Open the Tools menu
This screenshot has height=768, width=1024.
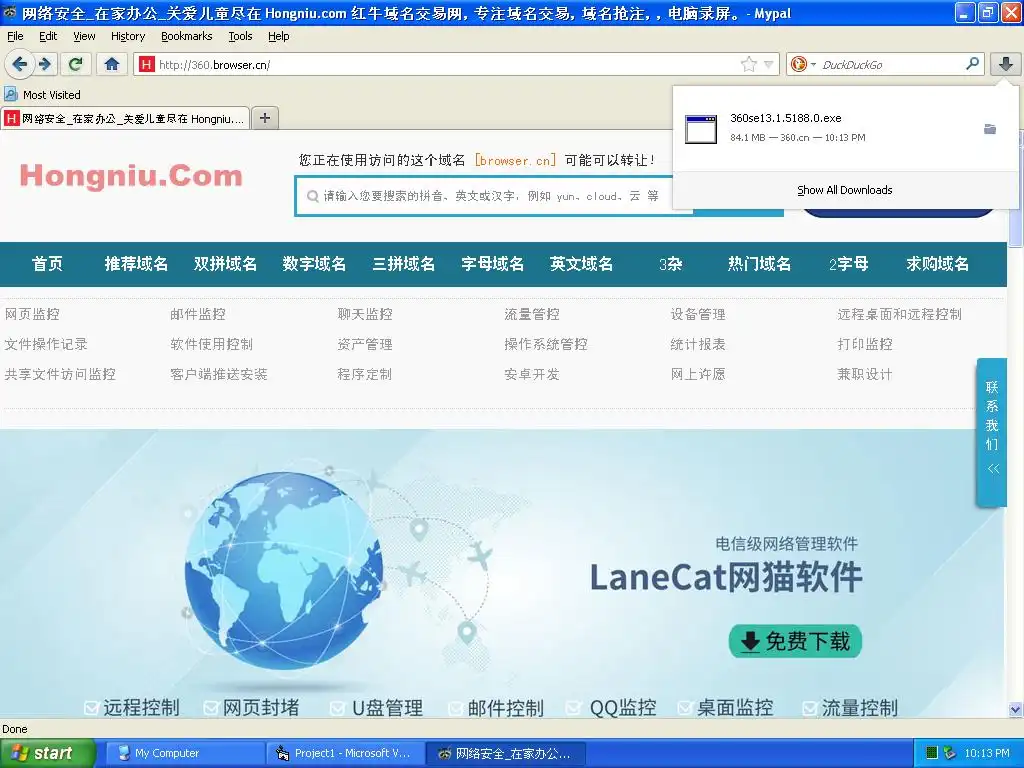[240, 36]
